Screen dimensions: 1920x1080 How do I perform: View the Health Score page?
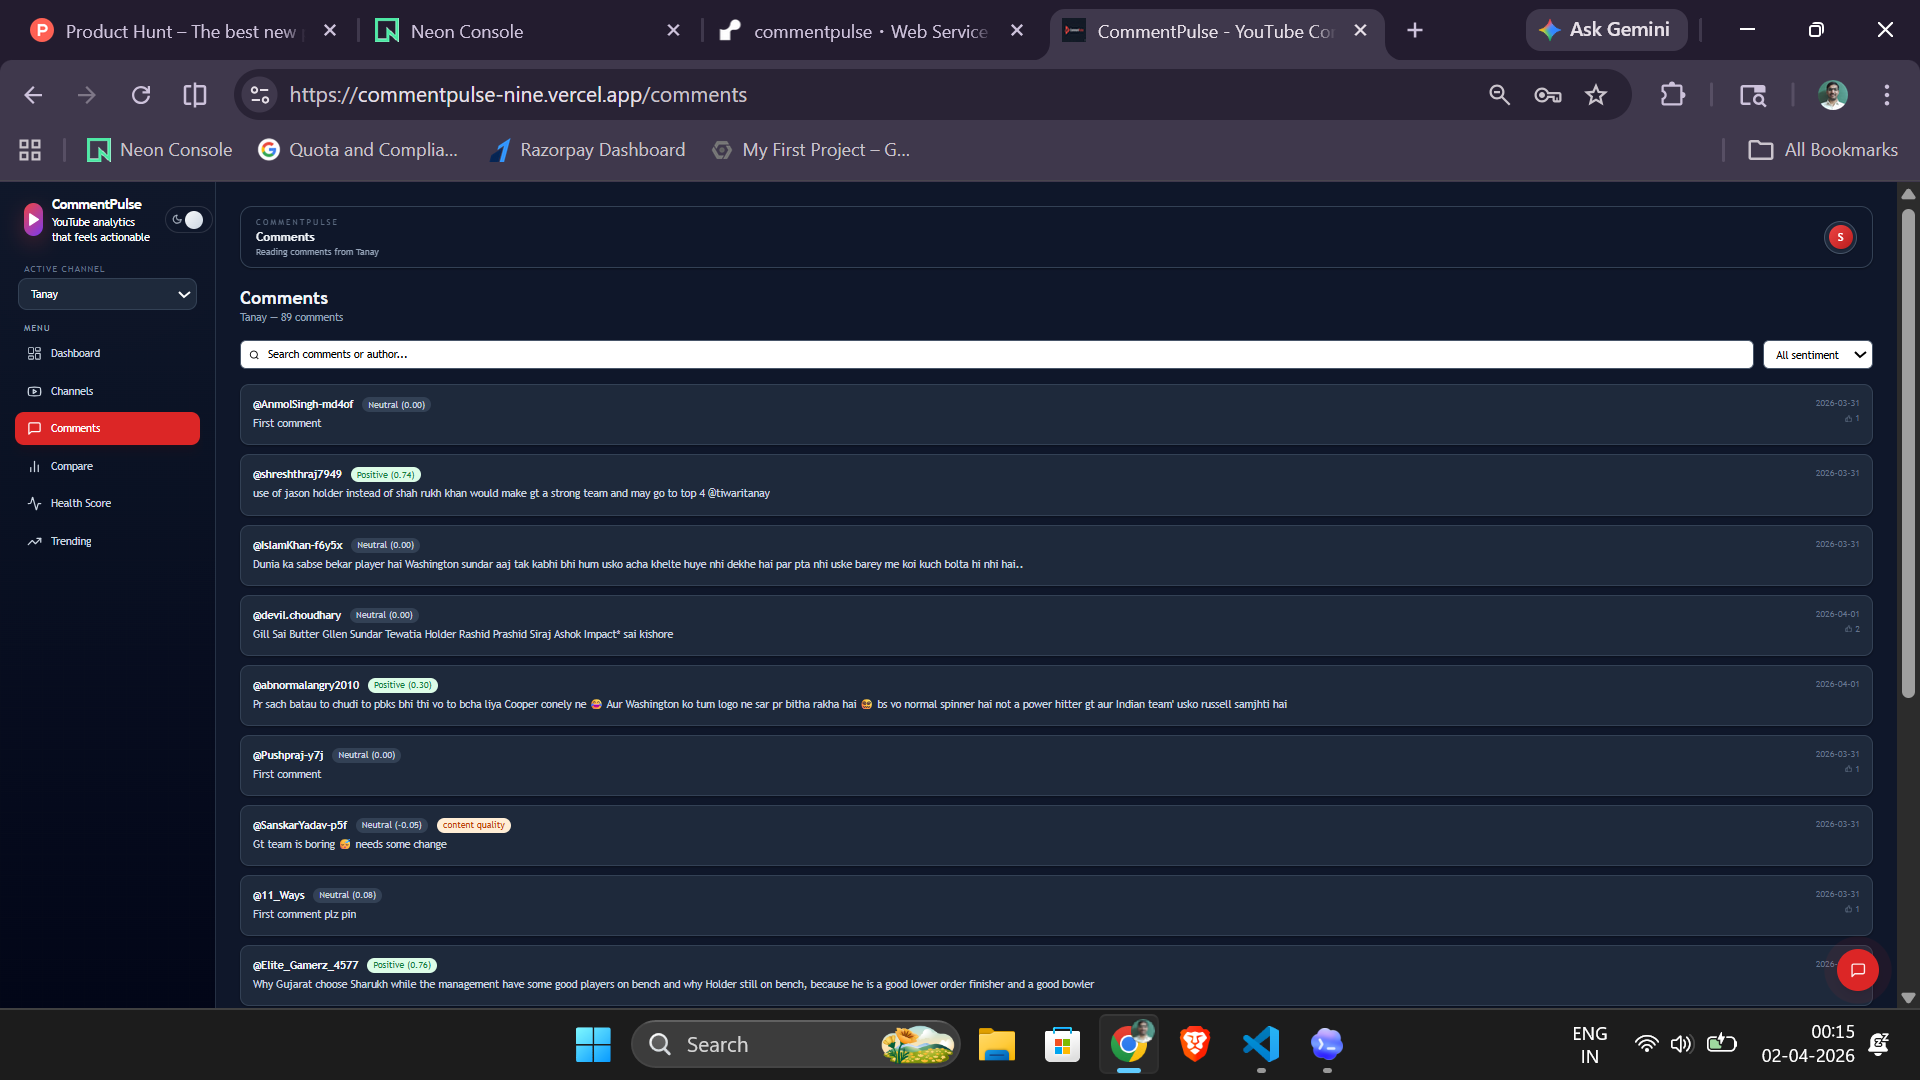80,503
